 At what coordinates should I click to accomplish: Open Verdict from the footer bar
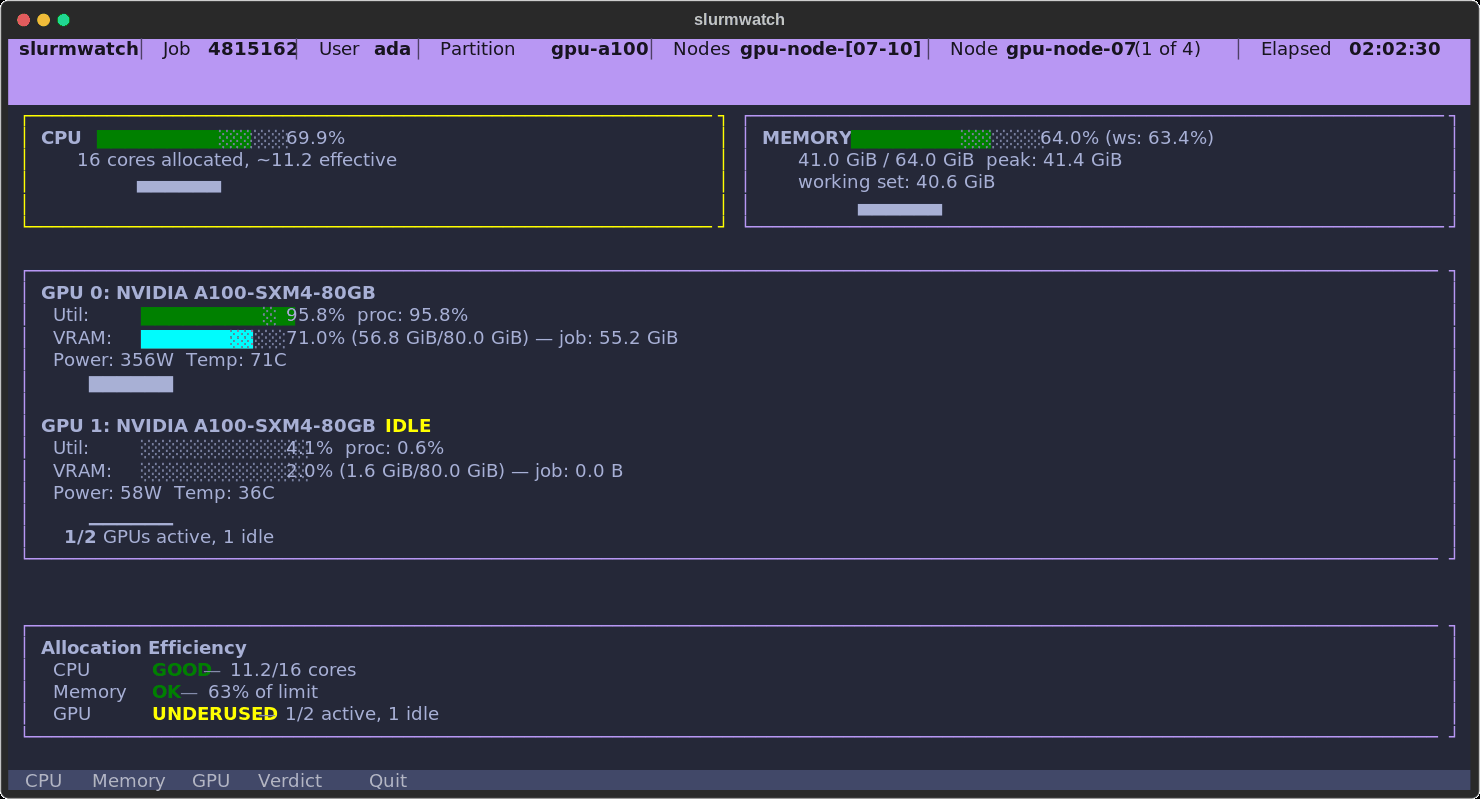coord(290,781)
